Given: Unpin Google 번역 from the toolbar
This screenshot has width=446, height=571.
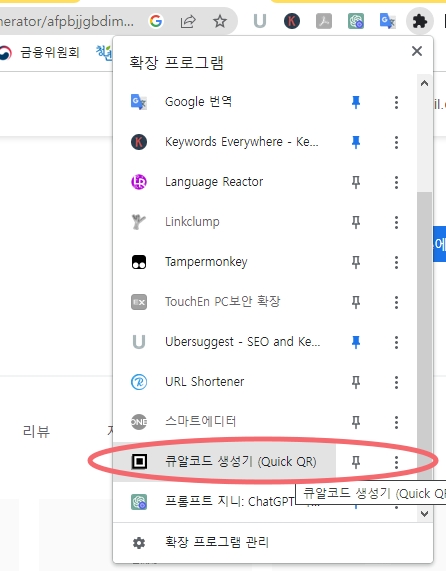Looking at the screenshot, I should pos(356,102).
